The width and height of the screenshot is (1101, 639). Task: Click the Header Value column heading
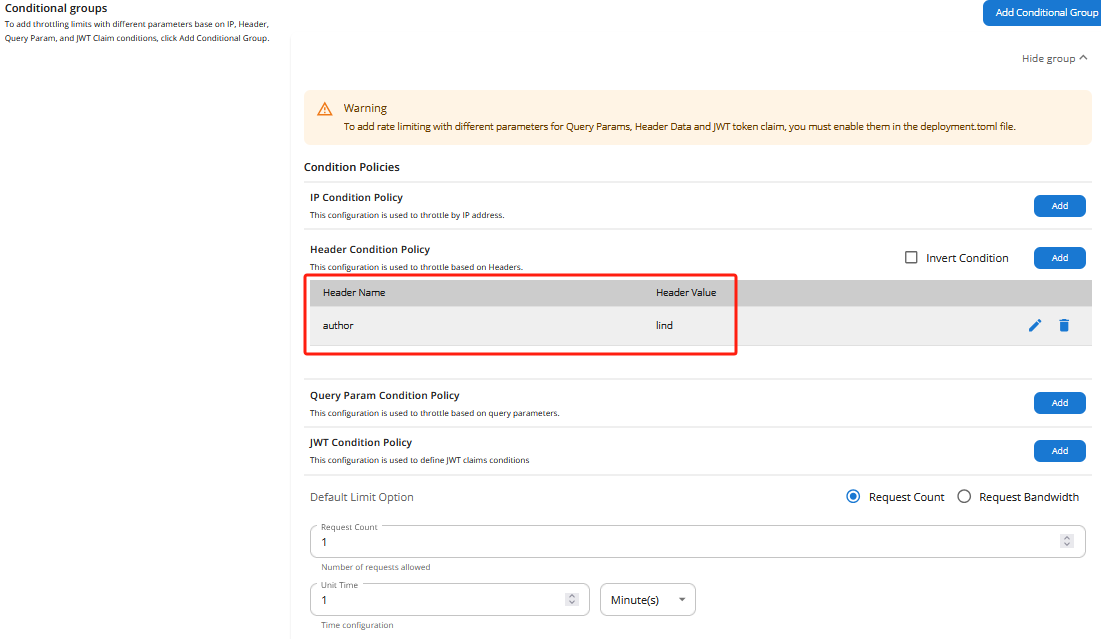tap(686, 293)
